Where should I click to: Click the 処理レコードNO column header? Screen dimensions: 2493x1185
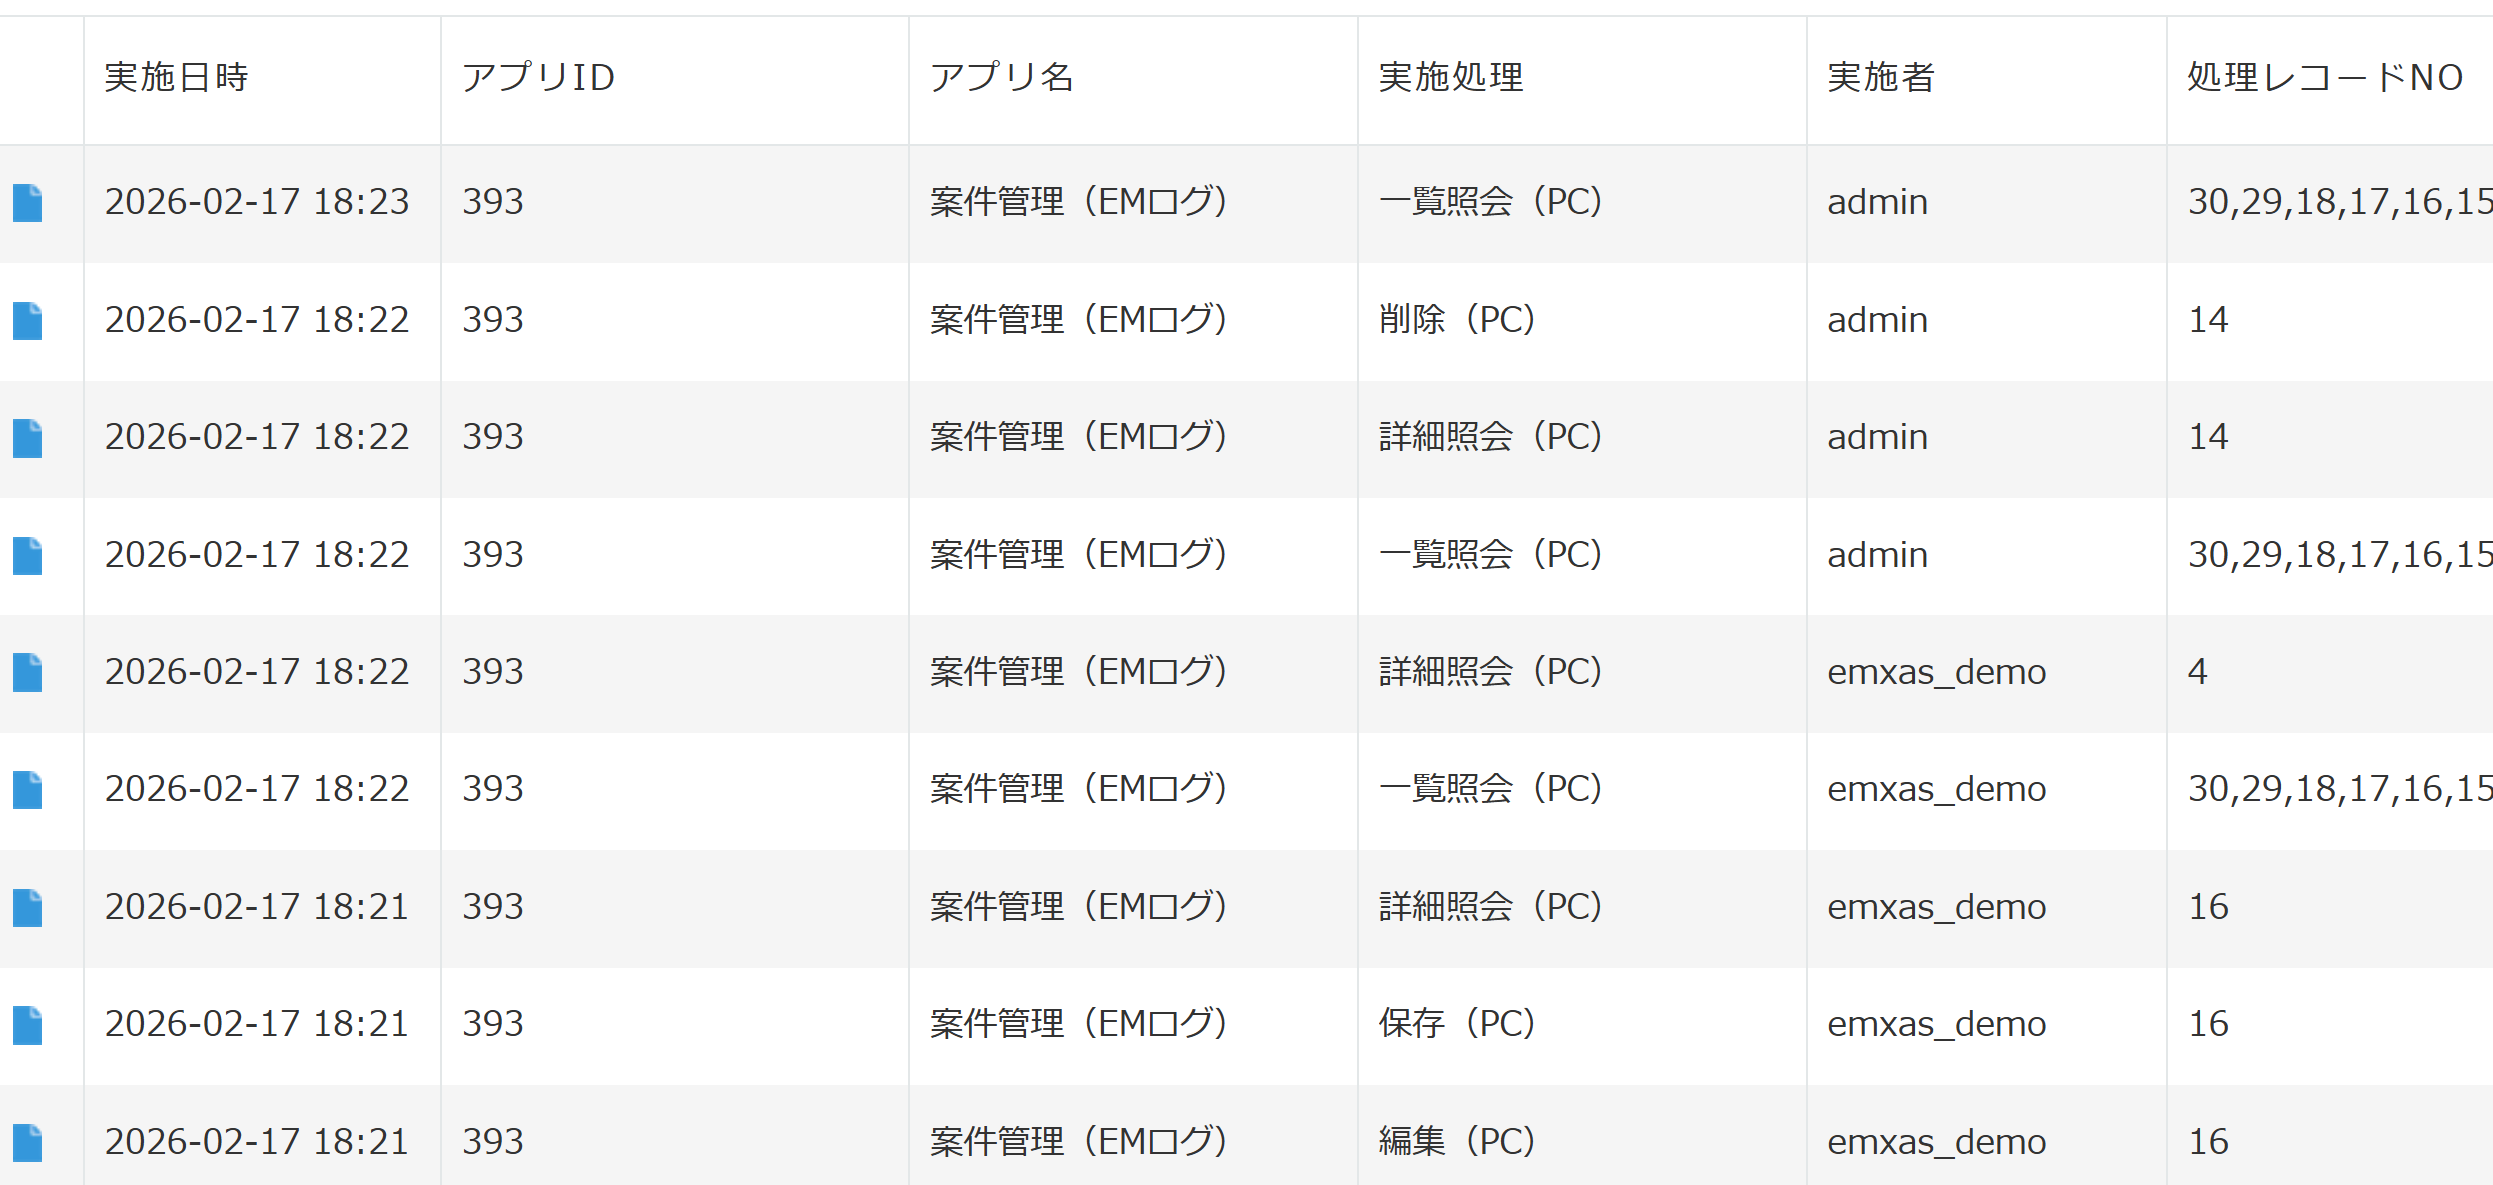pyautogui.click(x=2324, y=78)
